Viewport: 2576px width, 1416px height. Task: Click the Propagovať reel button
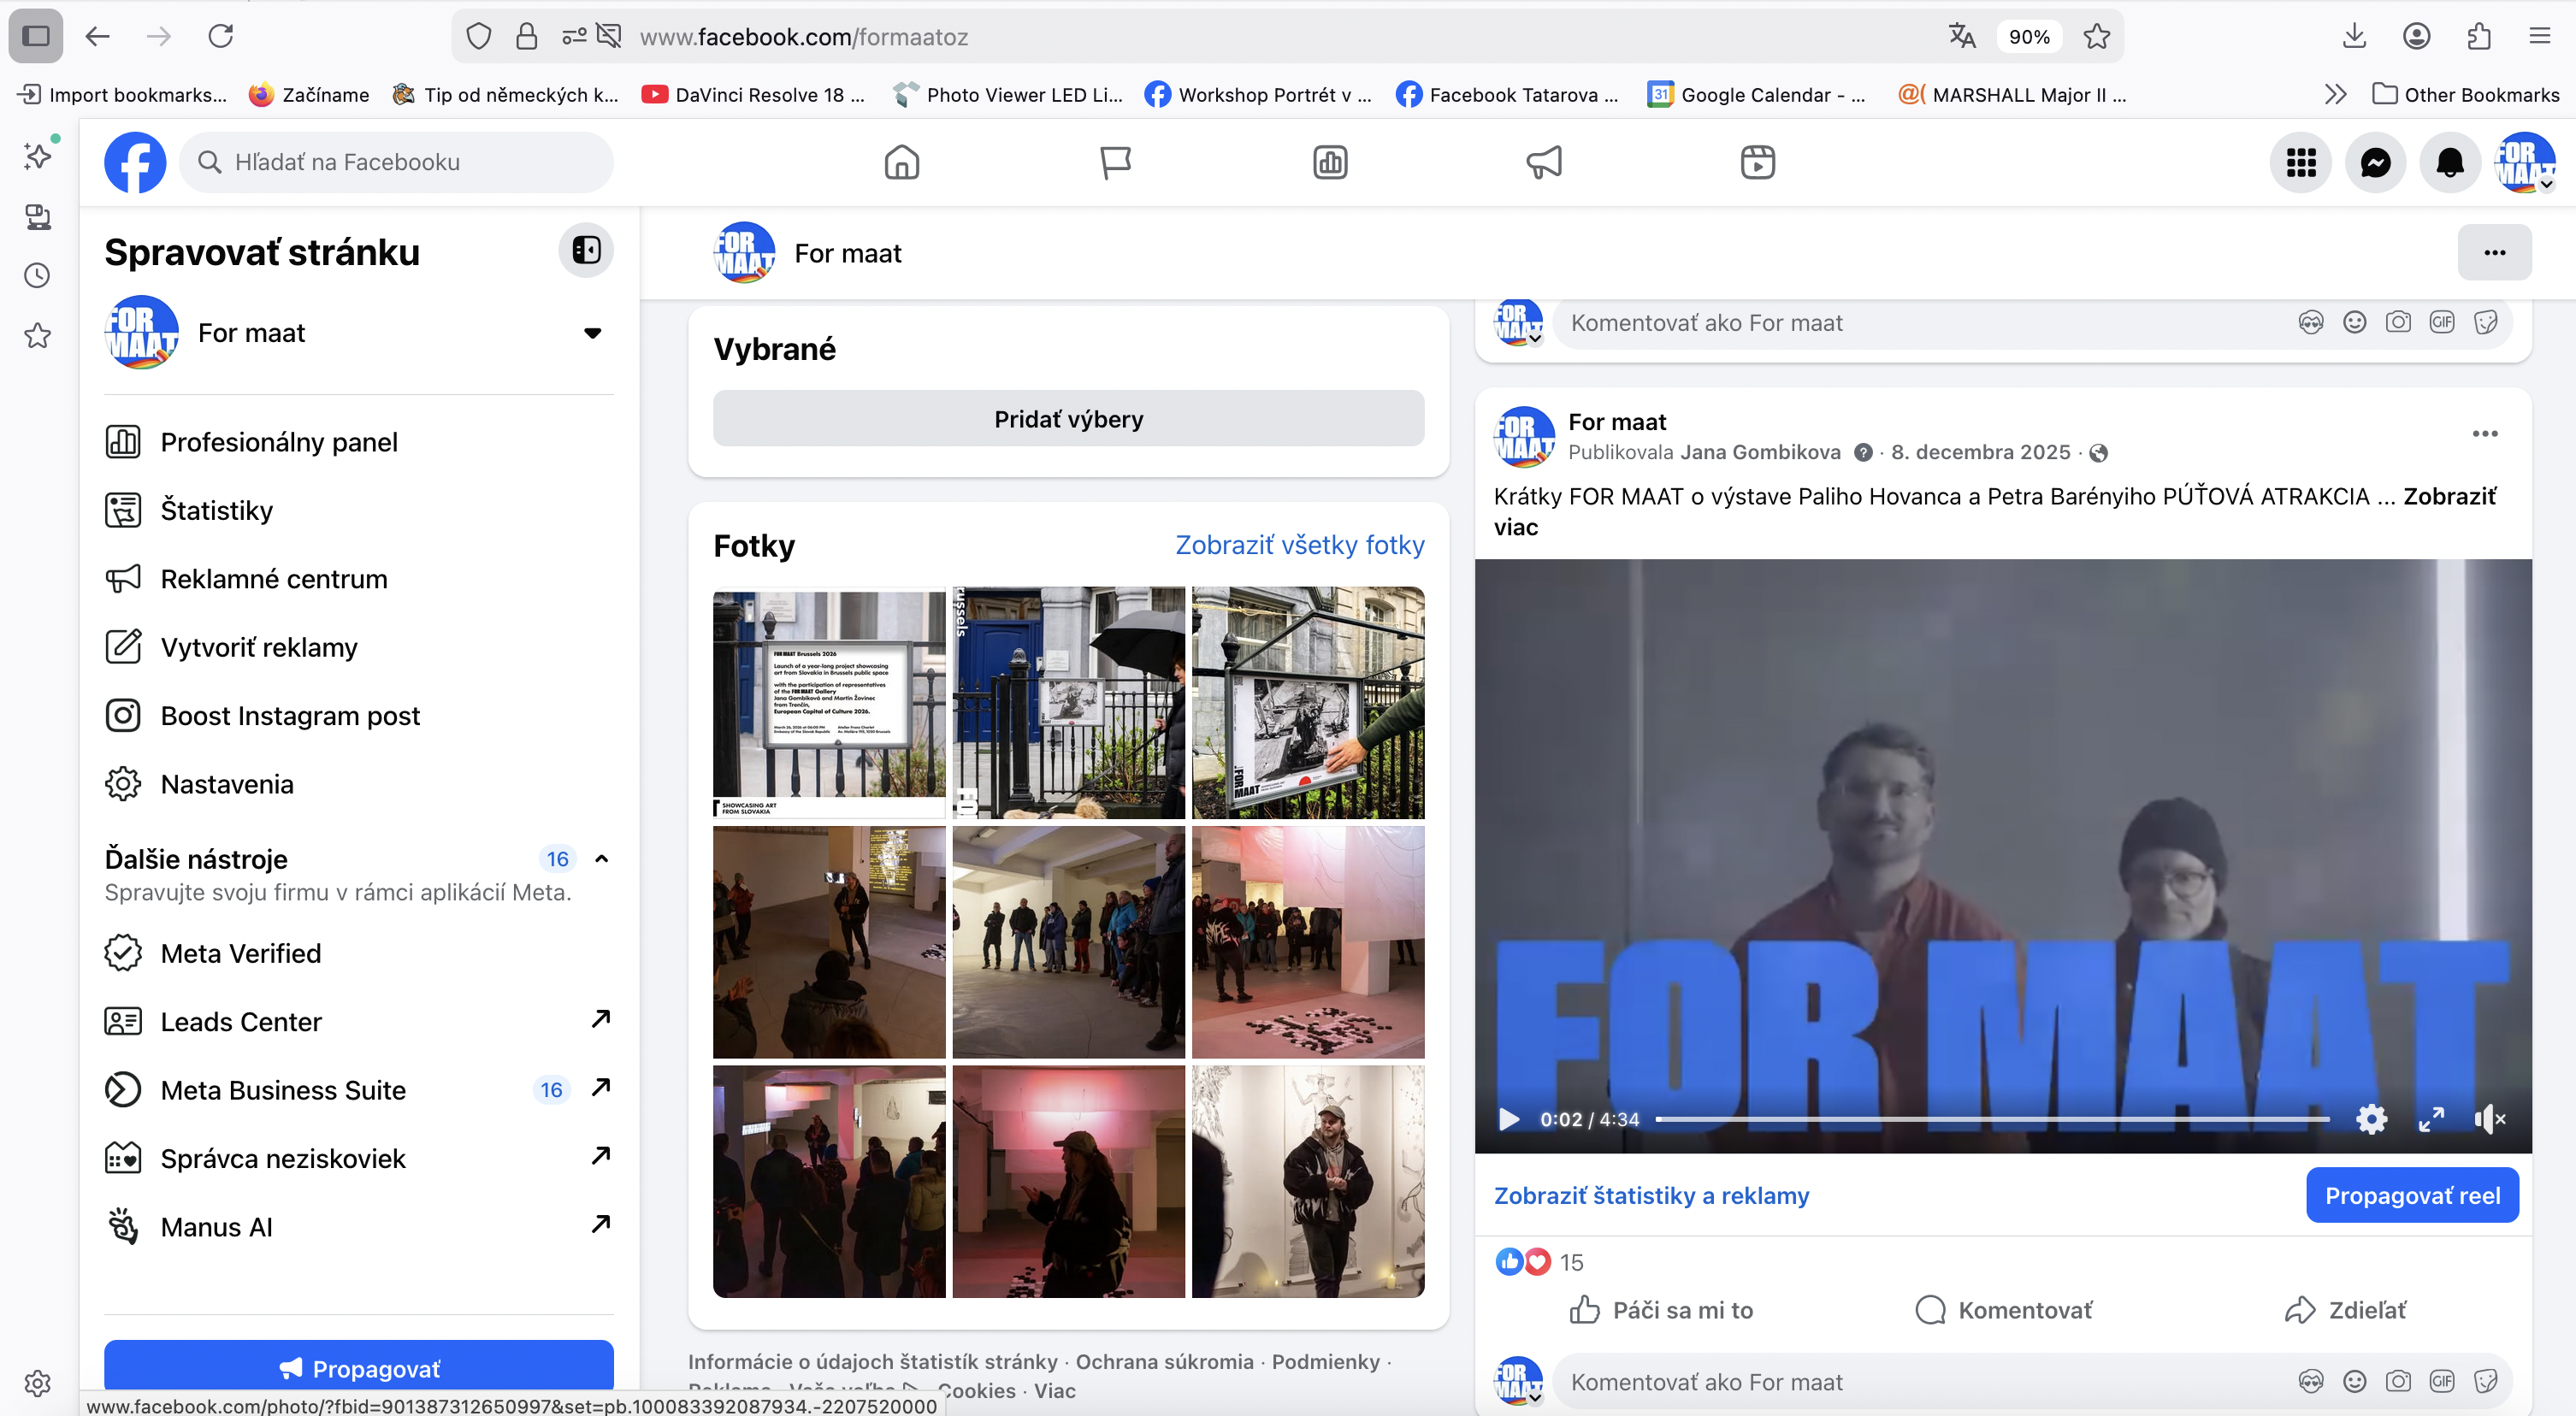(2411, 1195)
